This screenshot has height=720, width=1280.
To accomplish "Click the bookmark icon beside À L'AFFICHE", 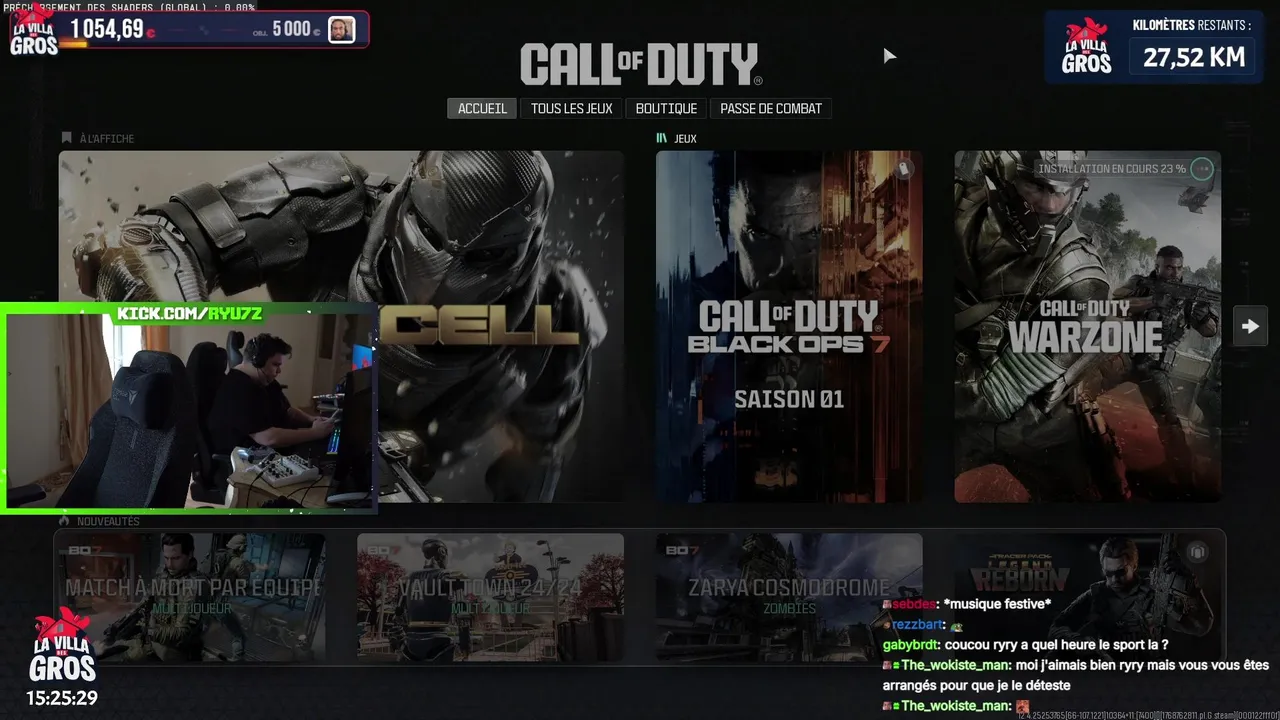I will (x=67, y=138).
